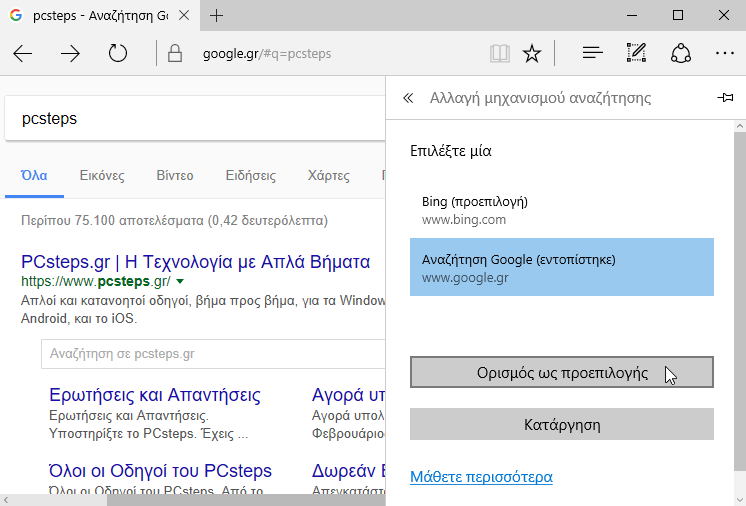Pin the settings pane with pin icon
Viewport: 746px width, 506px height.
point(725,97)
